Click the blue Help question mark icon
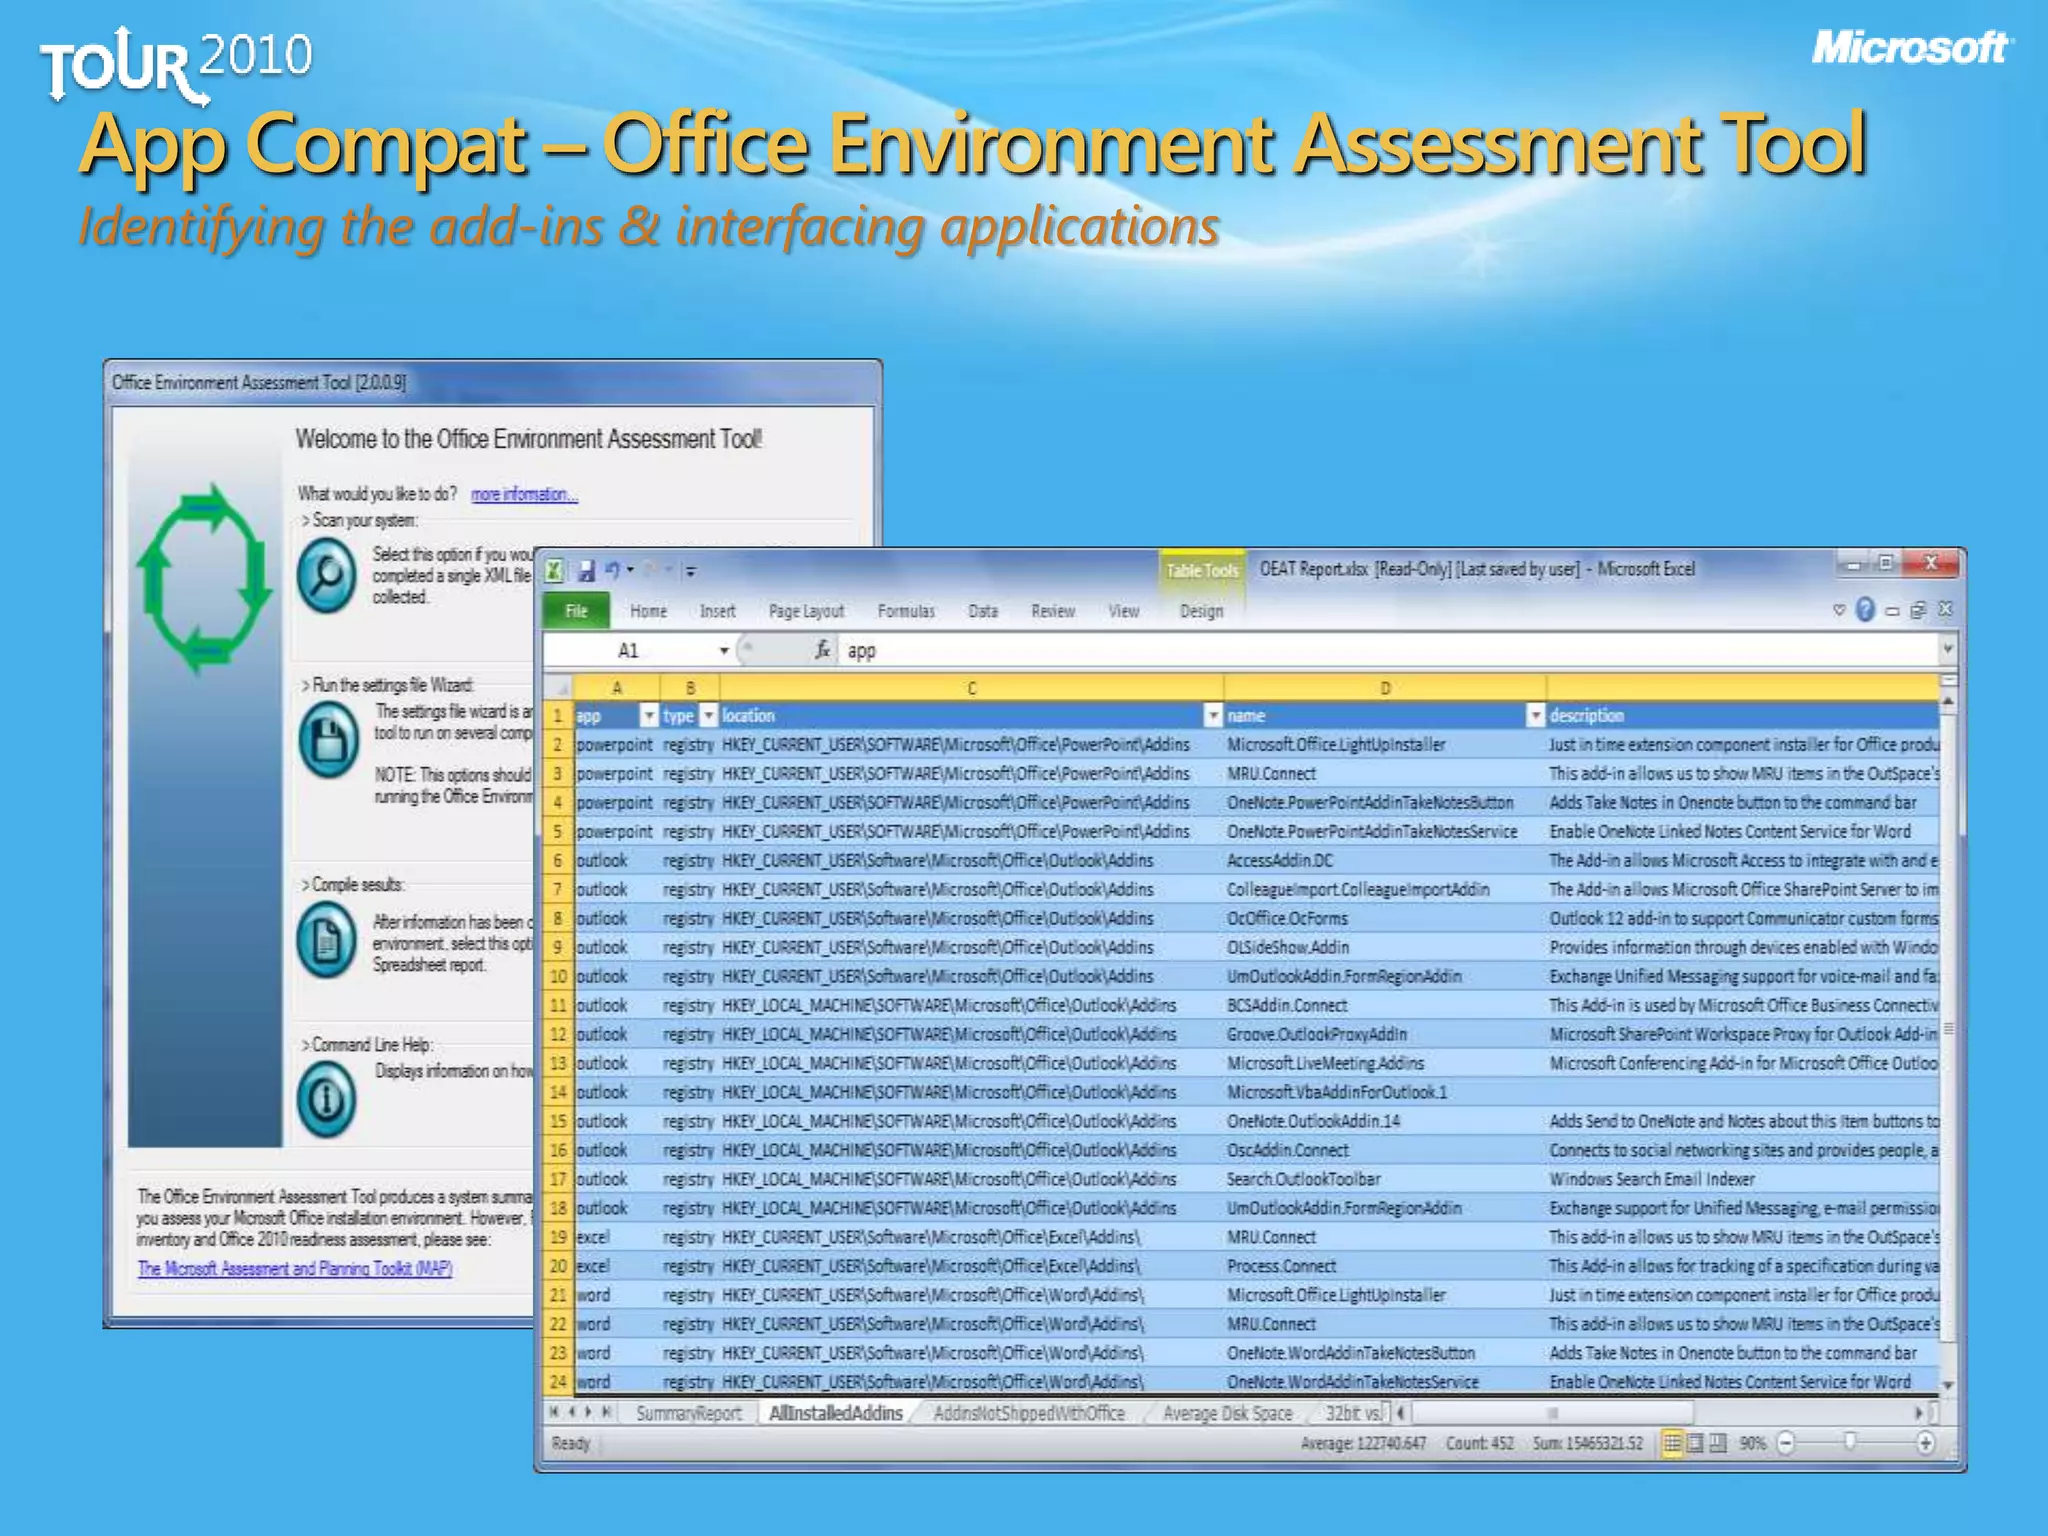Image resolution: width=2048 pixels, height=1536 pixels. click(1865, 610)
